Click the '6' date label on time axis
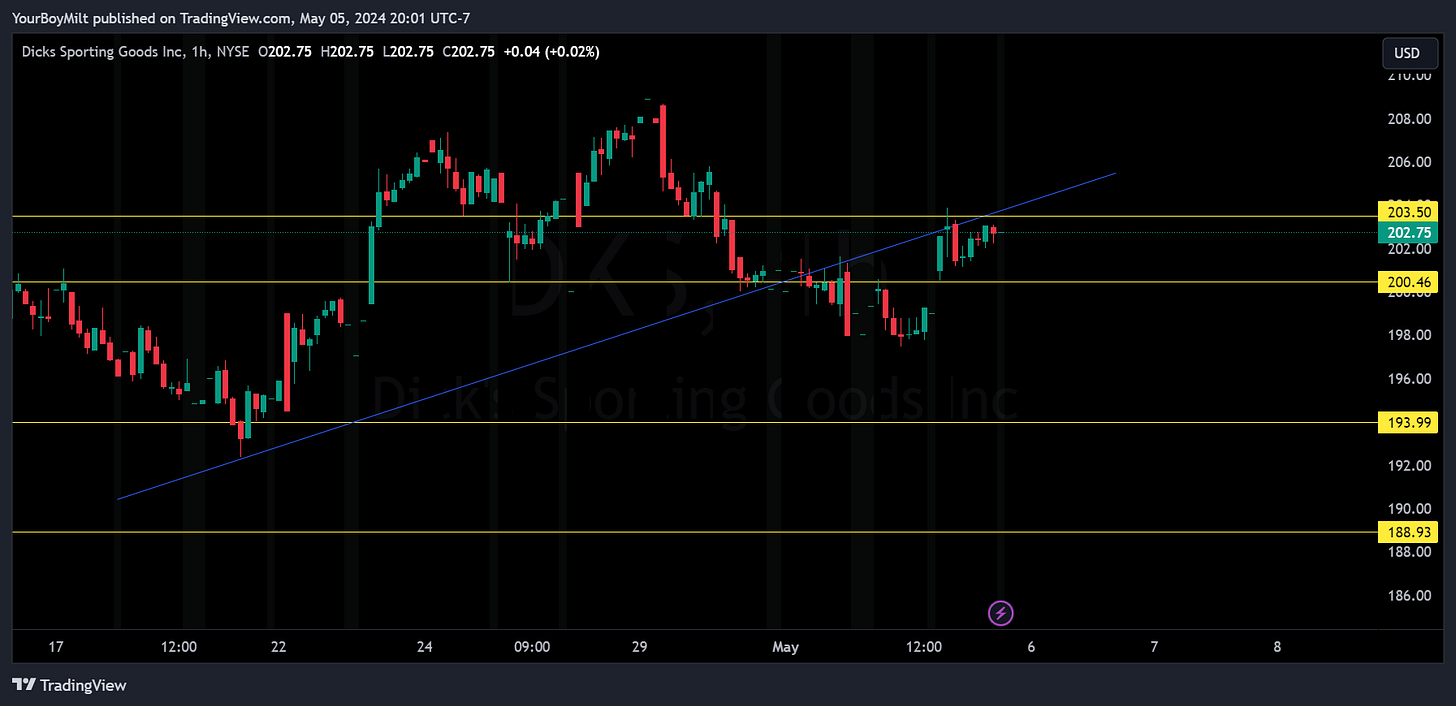This screenshot has height=706, width=1456. pos(1031,647)
